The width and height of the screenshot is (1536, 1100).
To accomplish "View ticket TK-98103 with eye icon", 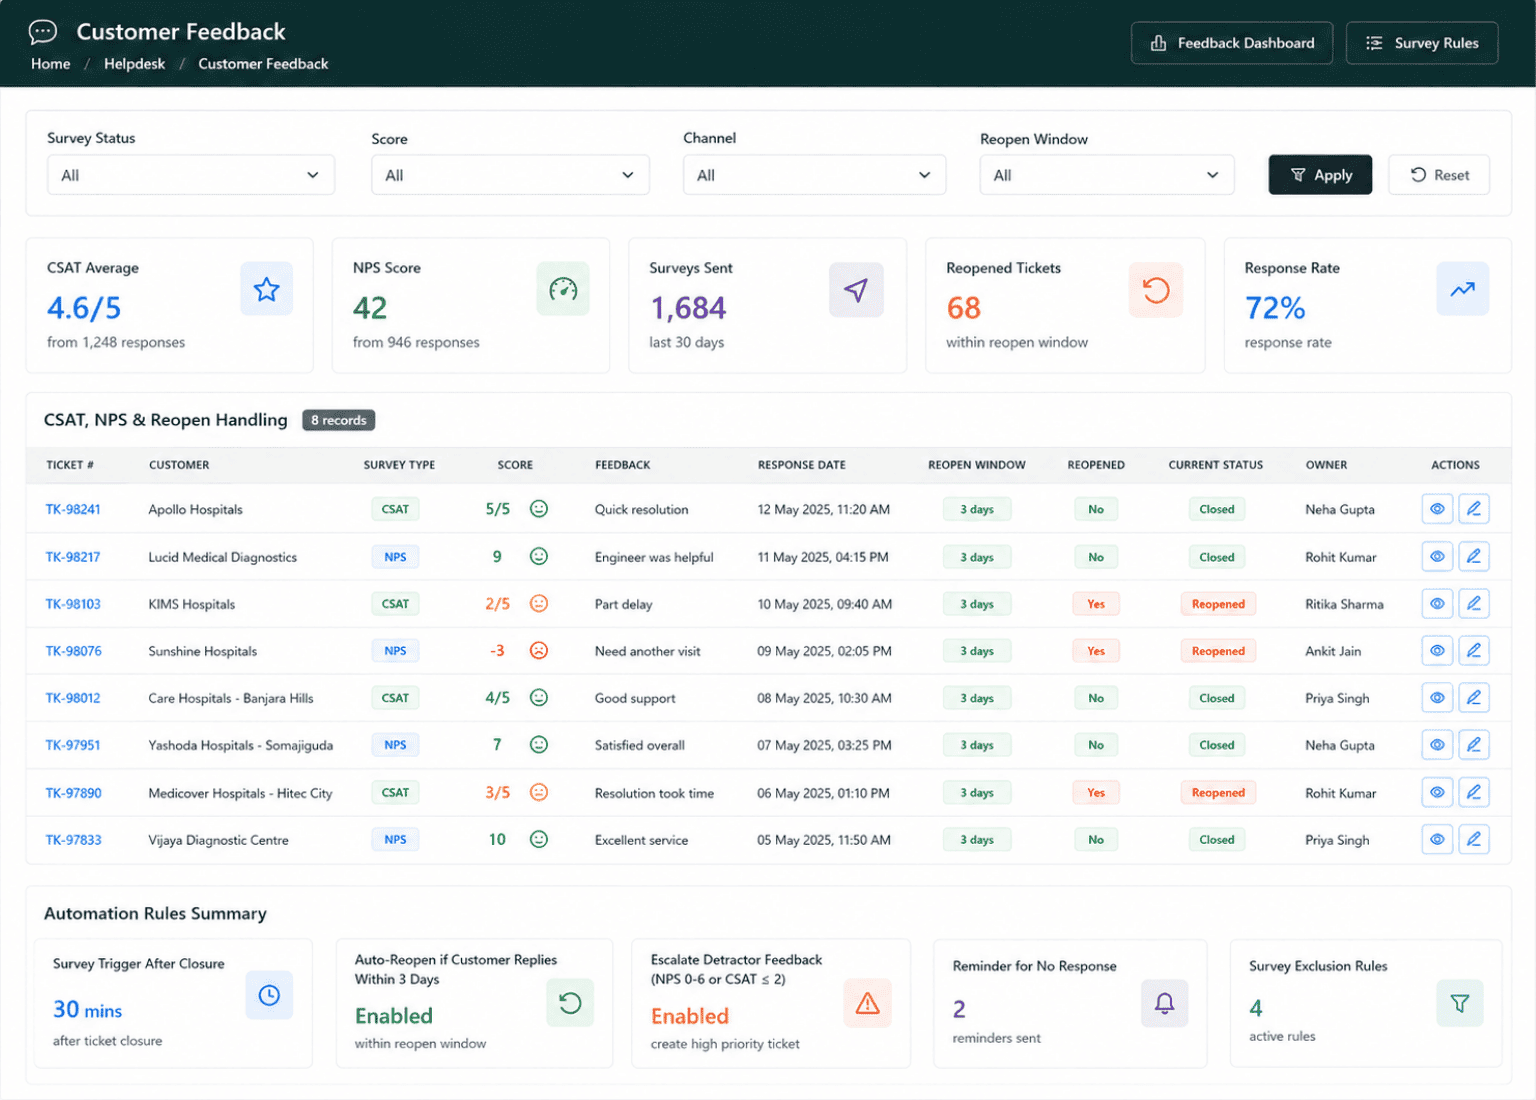I will click(x=1437, y=604).
